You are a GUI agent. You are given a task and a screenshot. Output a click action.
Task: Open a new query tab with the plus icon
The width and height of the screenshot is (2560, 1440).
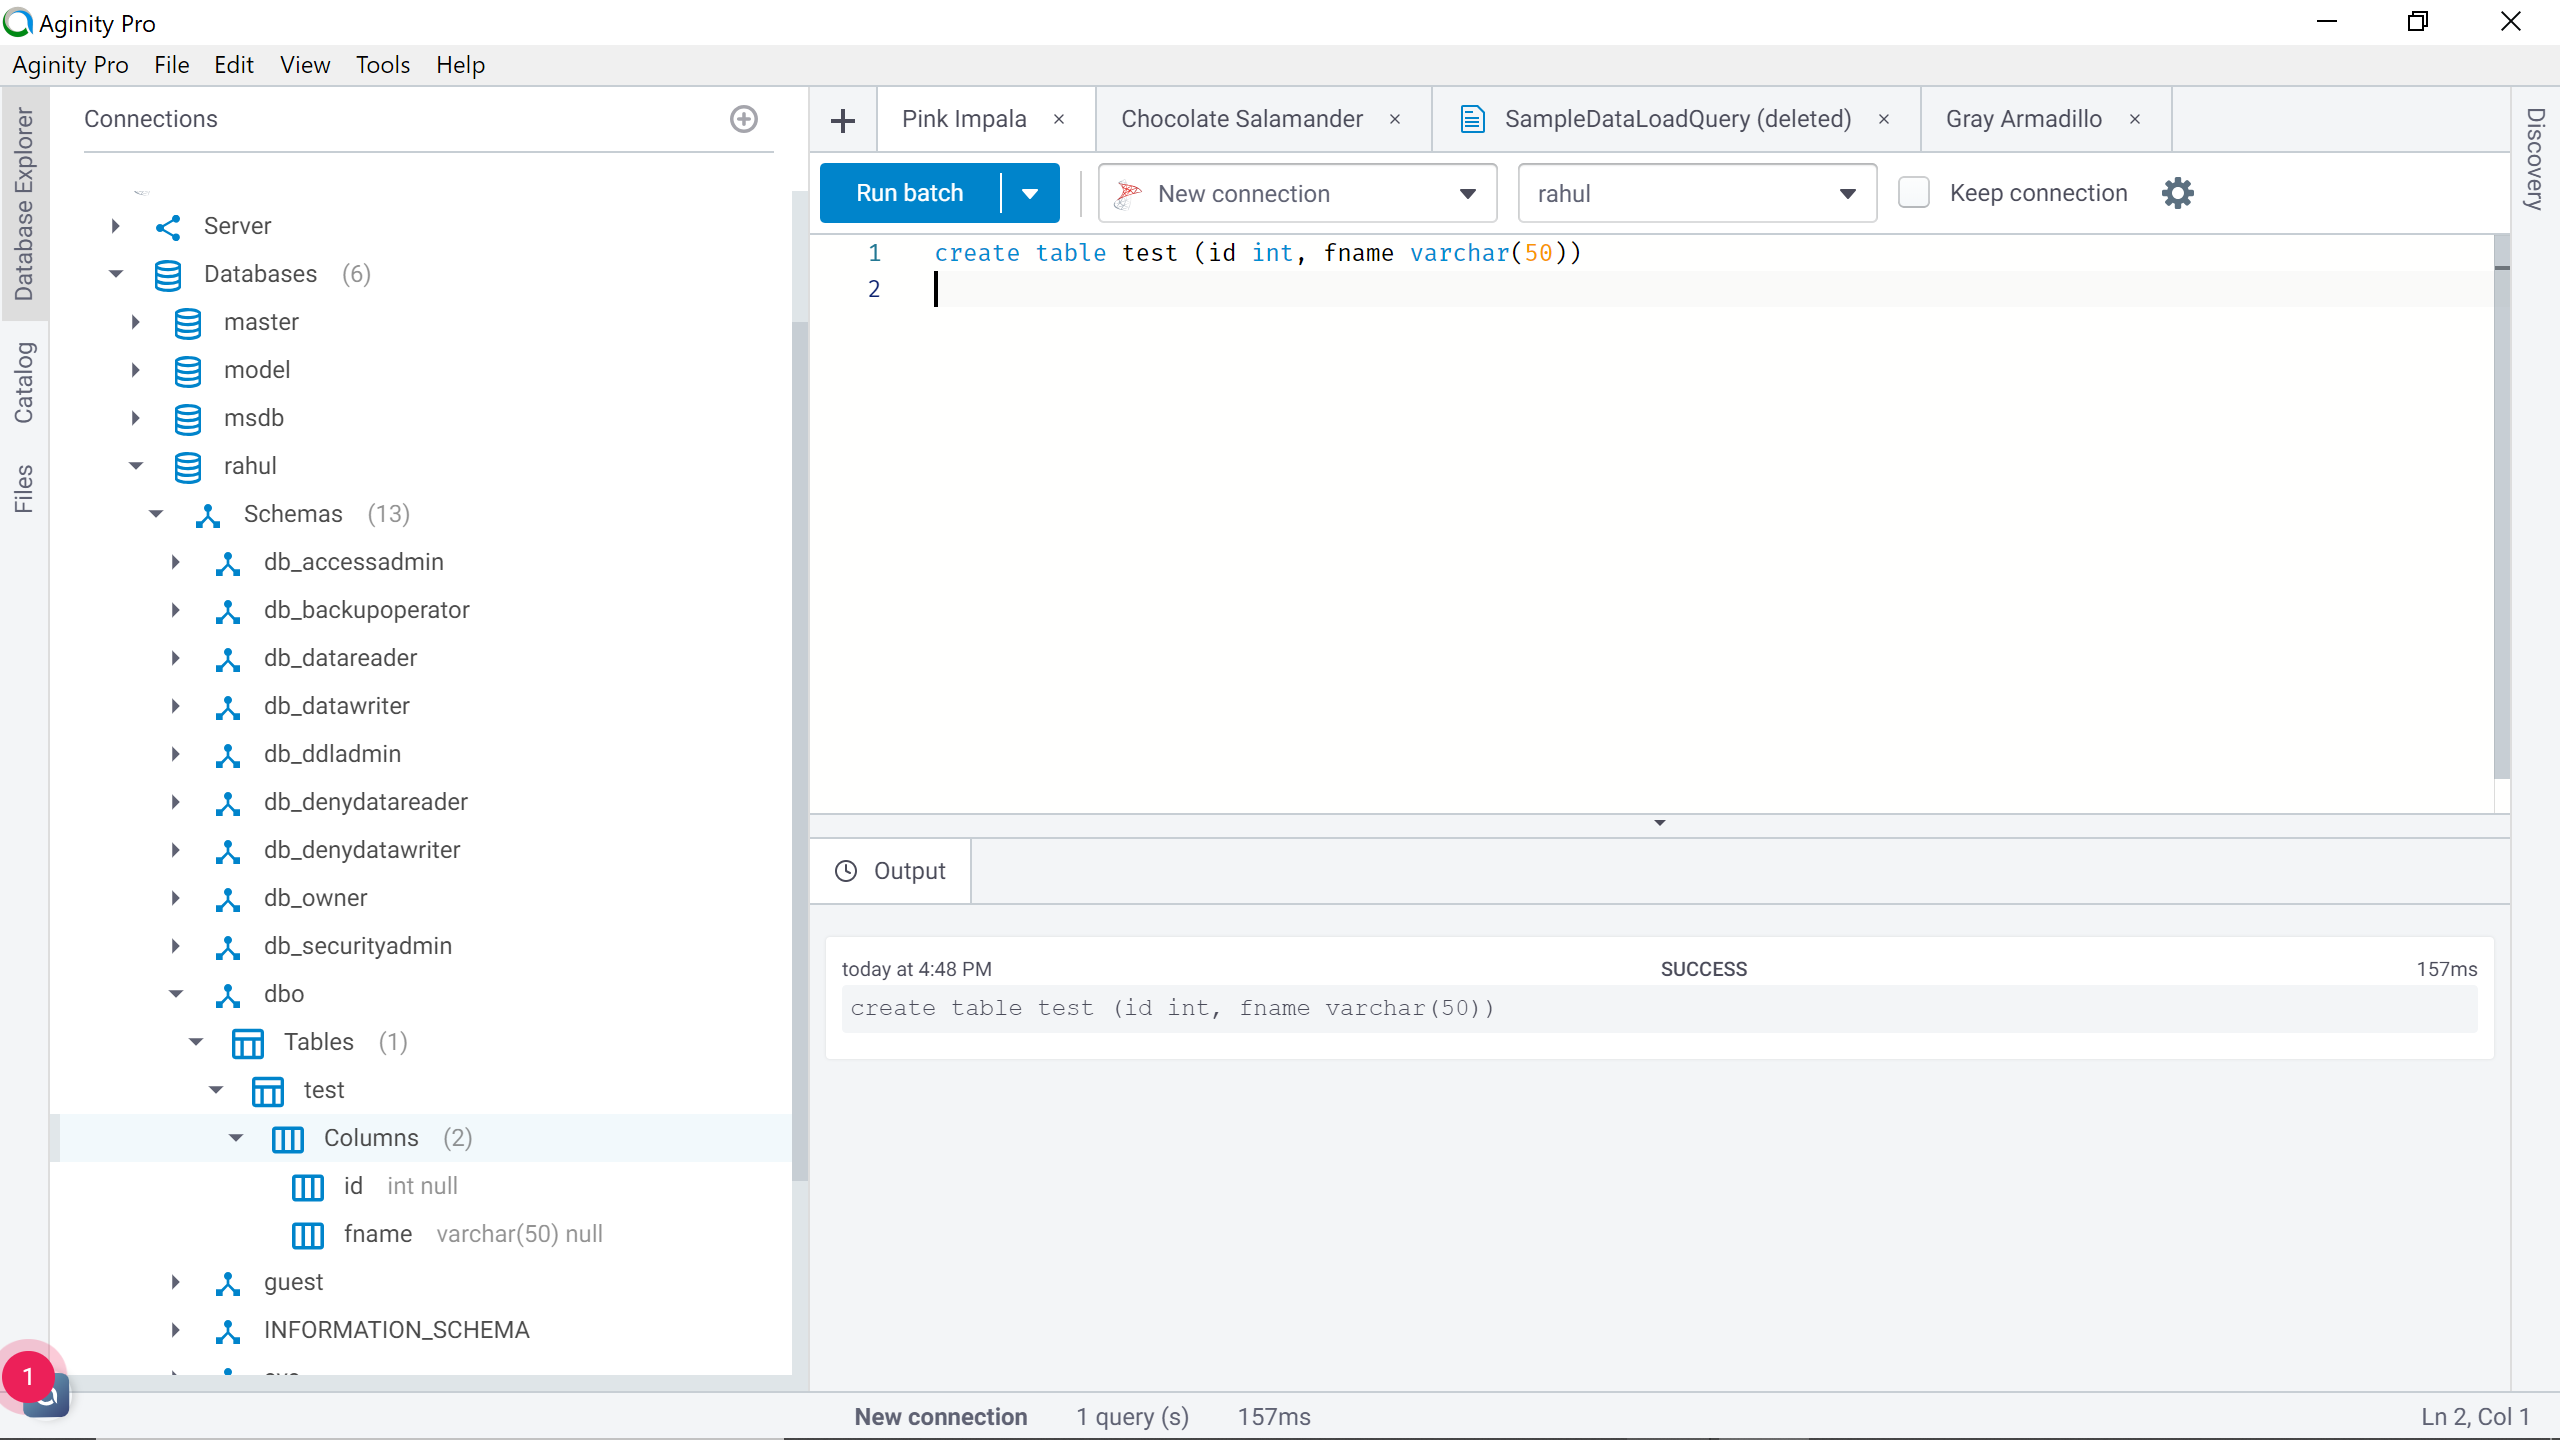(843, 120)
